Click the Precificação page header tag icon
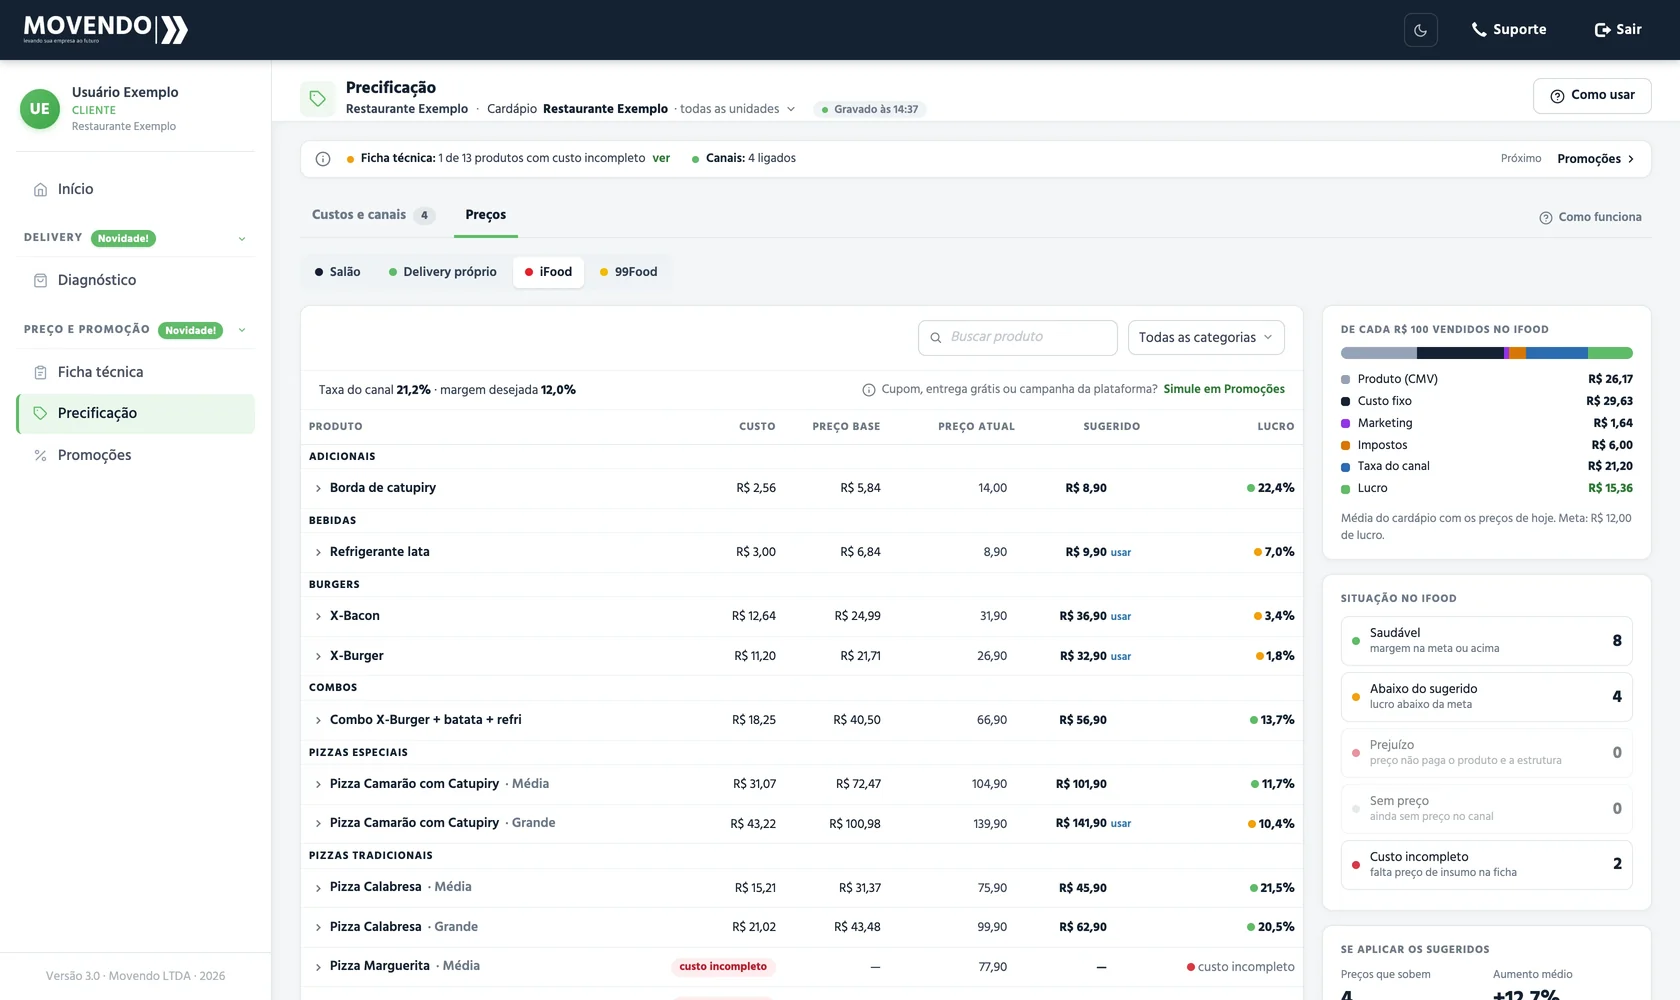 (x=318, y=98)
